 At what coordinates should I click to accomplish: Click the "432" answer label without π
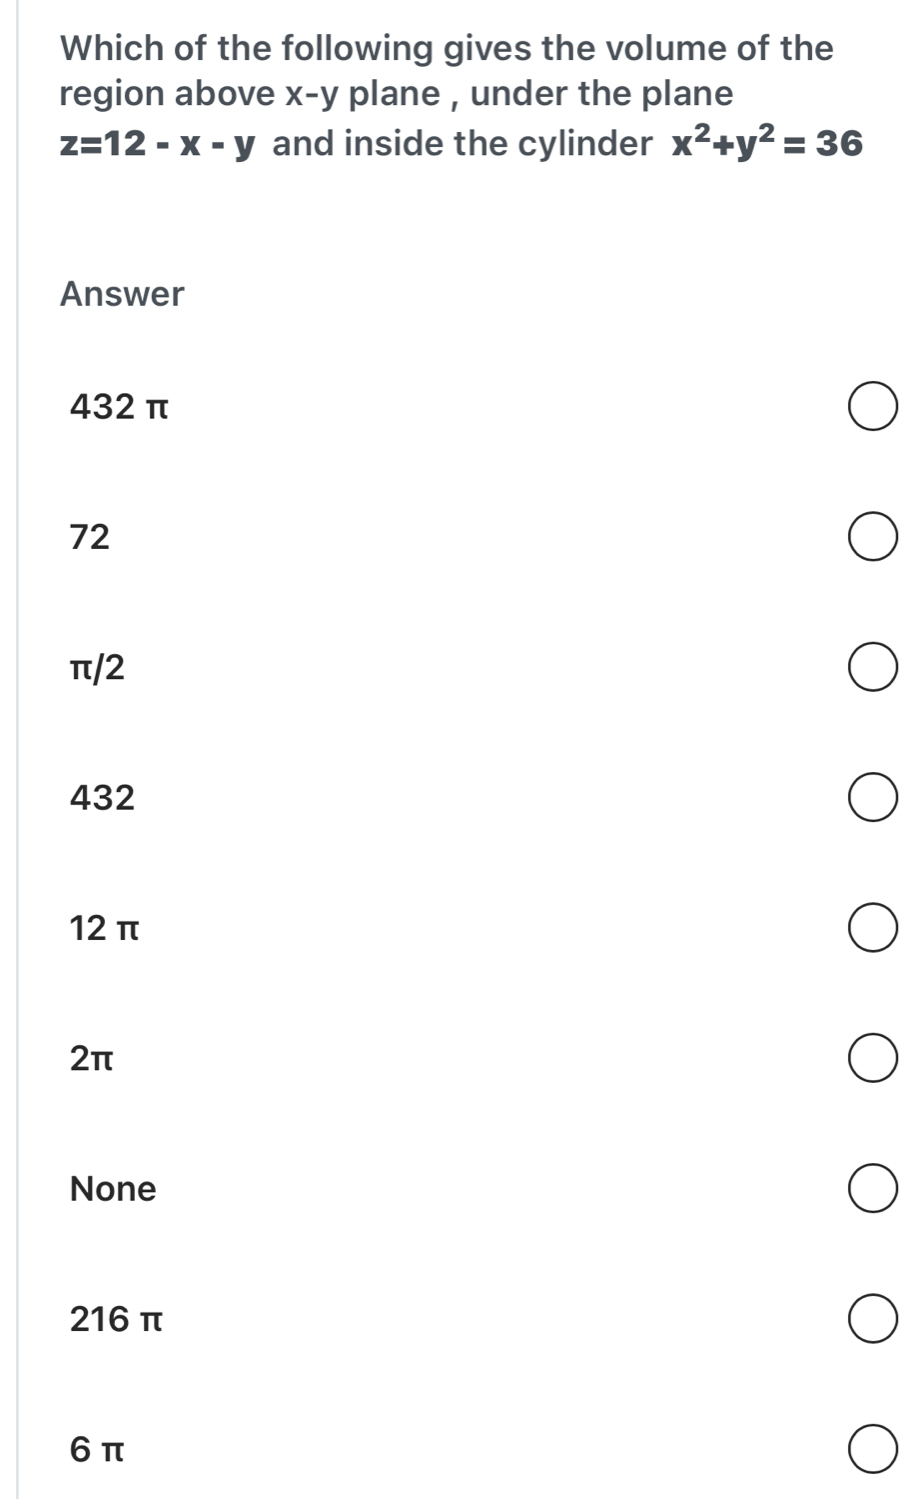102,797
